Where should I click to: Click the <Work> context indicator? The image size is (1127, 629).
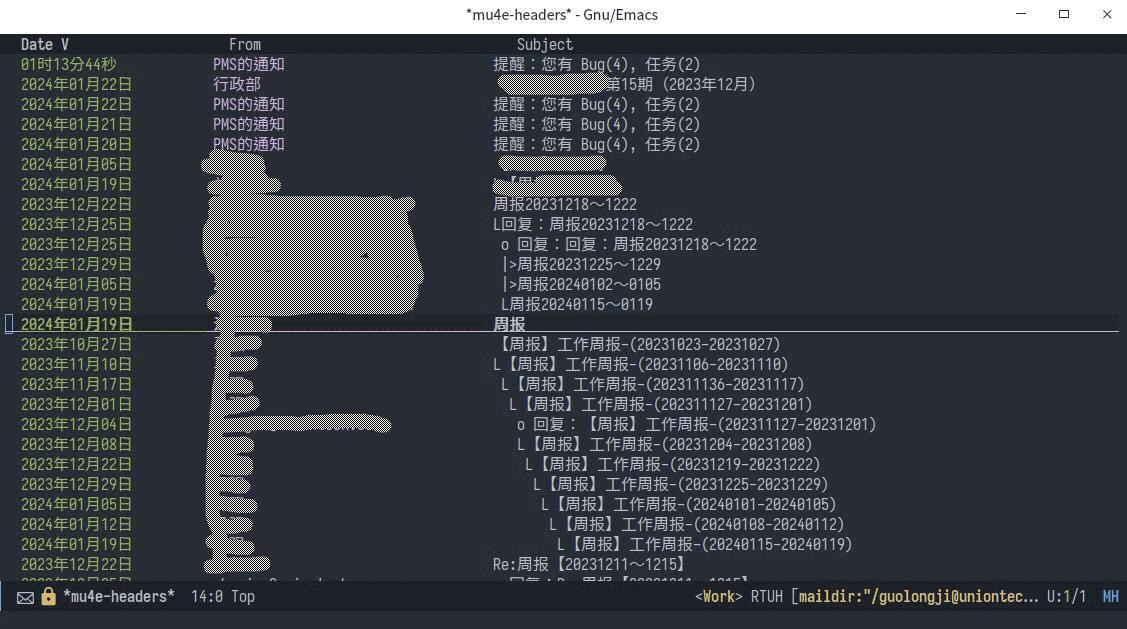tap(718, 597)
